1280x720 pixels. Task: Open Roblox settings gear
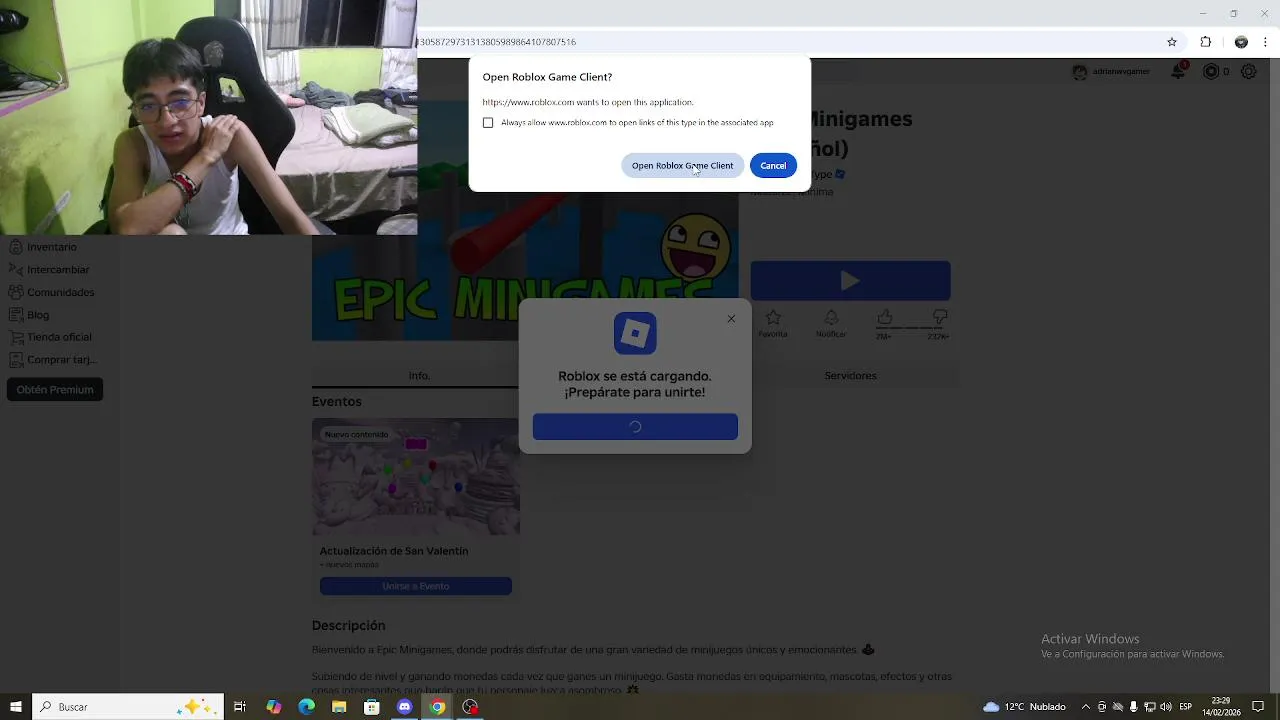tap(1248, 72)
